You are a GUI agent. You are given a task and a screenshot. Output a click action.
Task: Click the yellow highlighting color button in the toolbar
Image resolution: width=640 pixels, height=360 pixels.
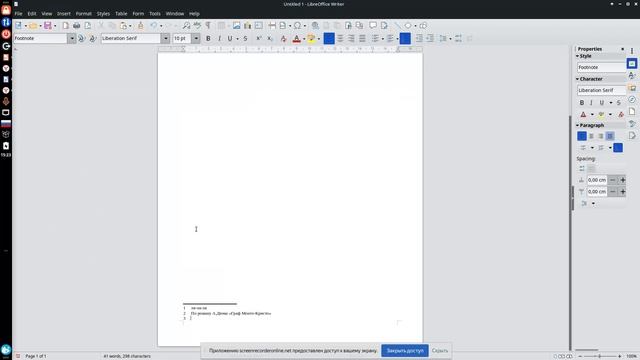tap(311, 38)
